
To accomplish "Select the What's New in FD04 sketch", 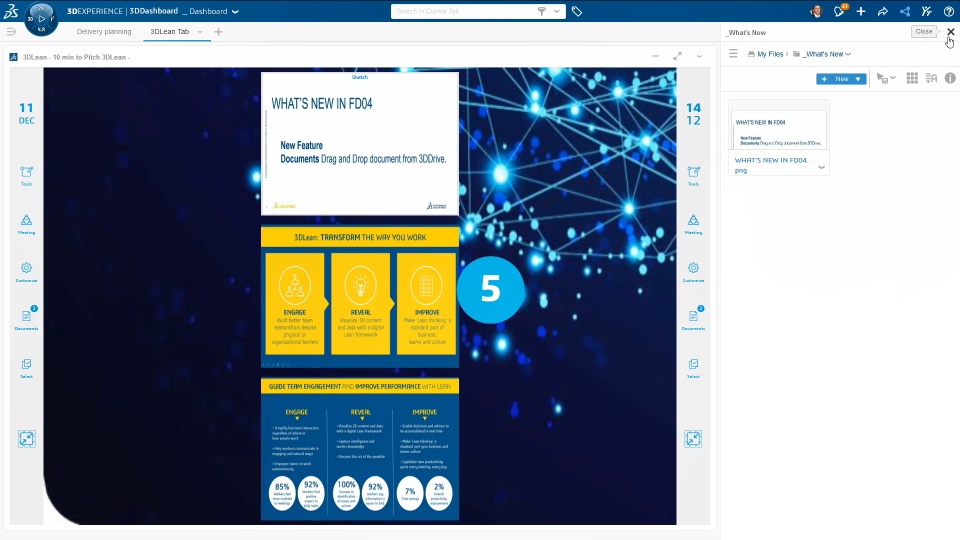I will (x=359, y=144).
